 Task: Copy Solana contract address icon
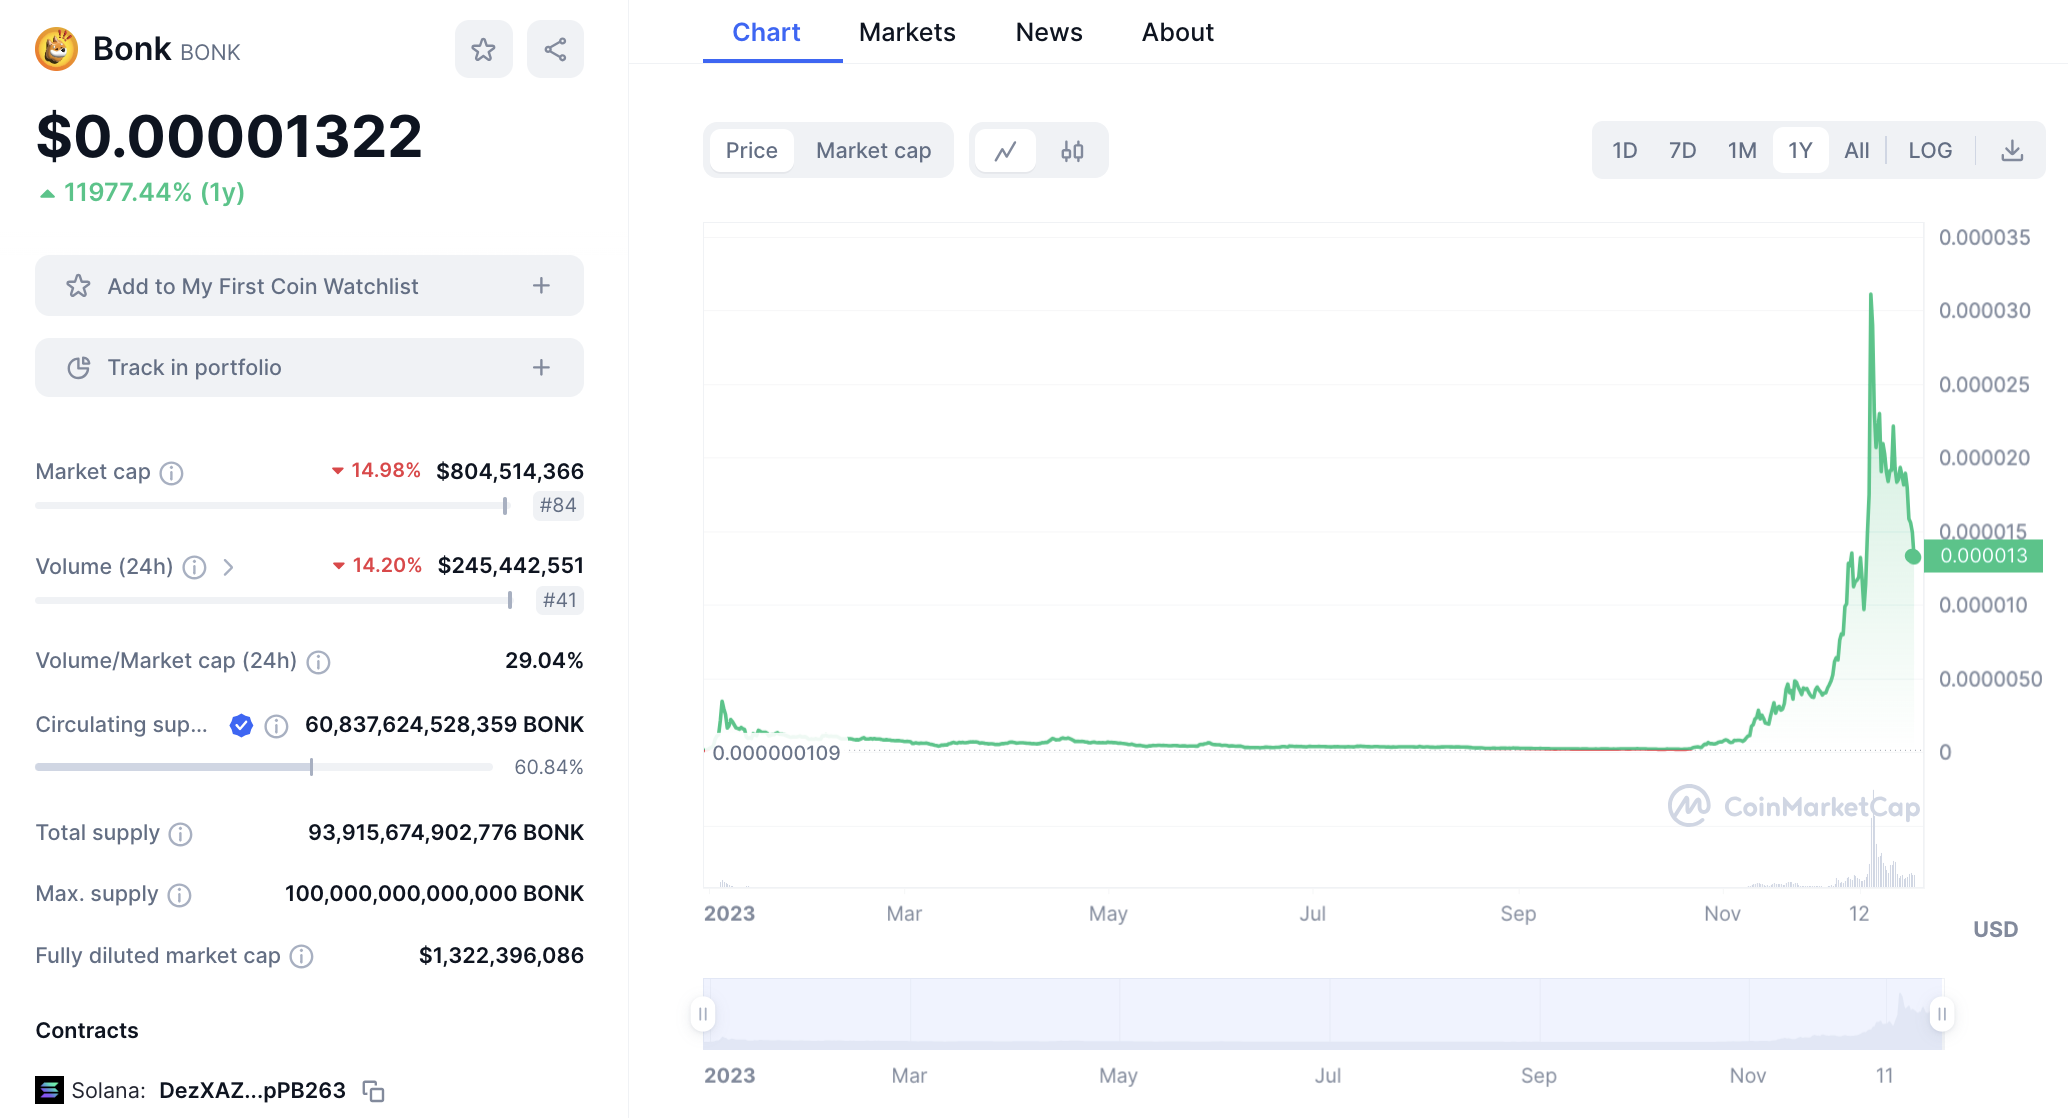click(x=373, y=1091)
